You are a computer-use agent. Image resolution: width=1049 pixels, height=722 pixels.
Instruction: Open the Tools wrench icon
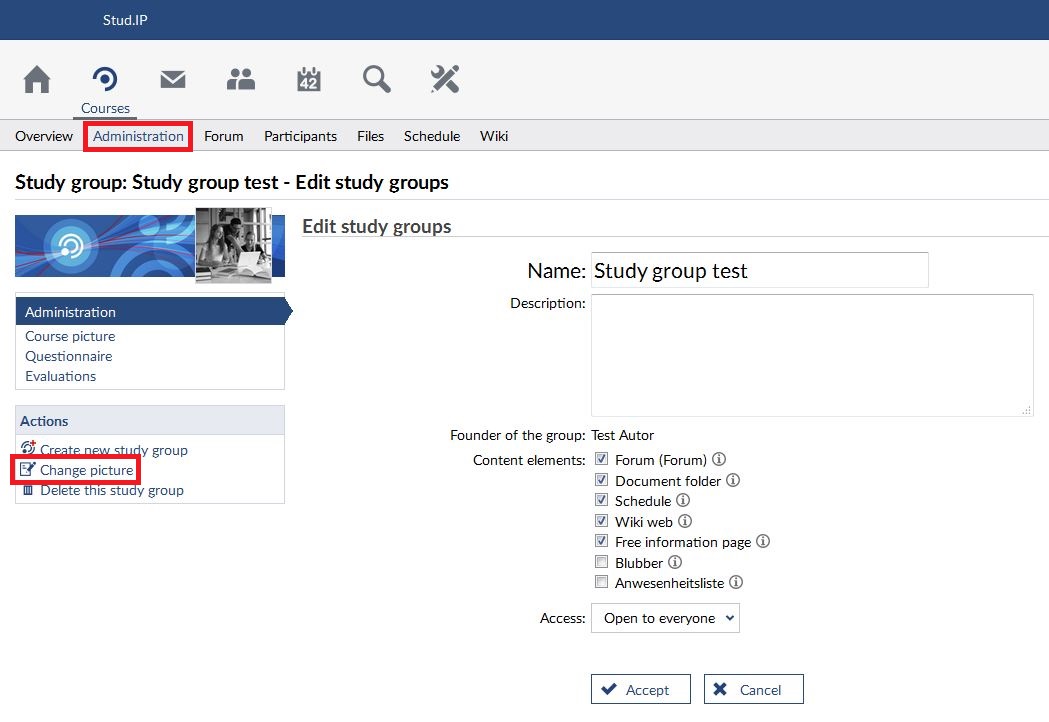coord(445,79)
